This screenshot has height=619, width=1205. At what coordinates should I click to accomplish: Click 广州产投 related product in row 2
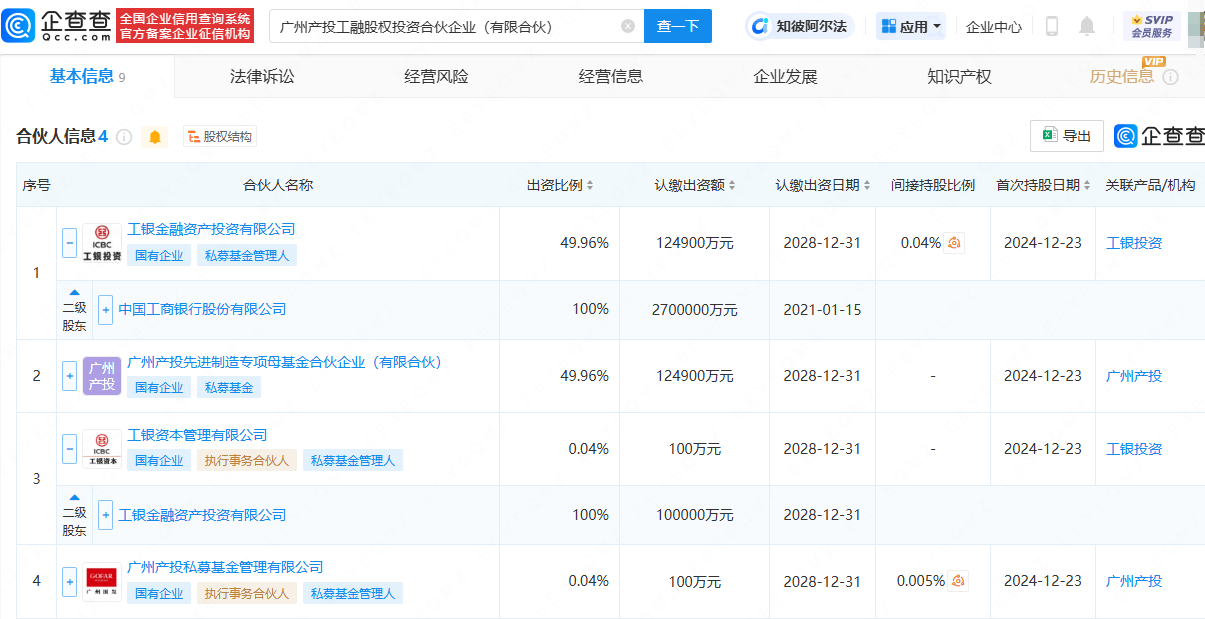(x=1134, y=376)
